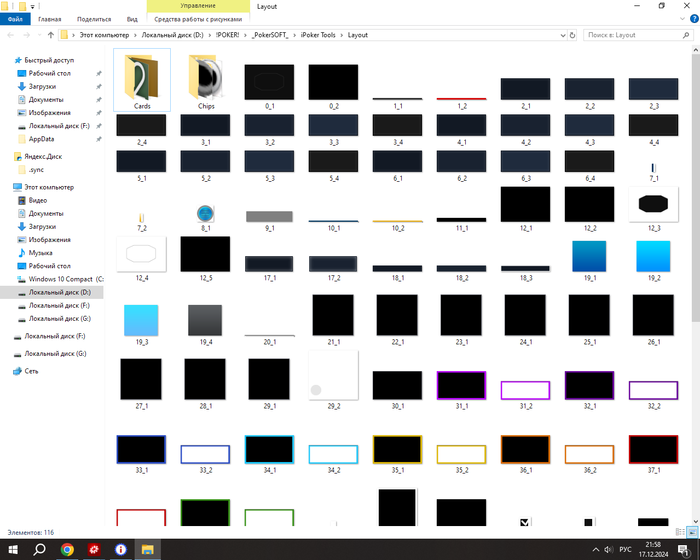Open the Windows Start menu
This screenshot has height=560, width=700.
(x=12, y=549)
